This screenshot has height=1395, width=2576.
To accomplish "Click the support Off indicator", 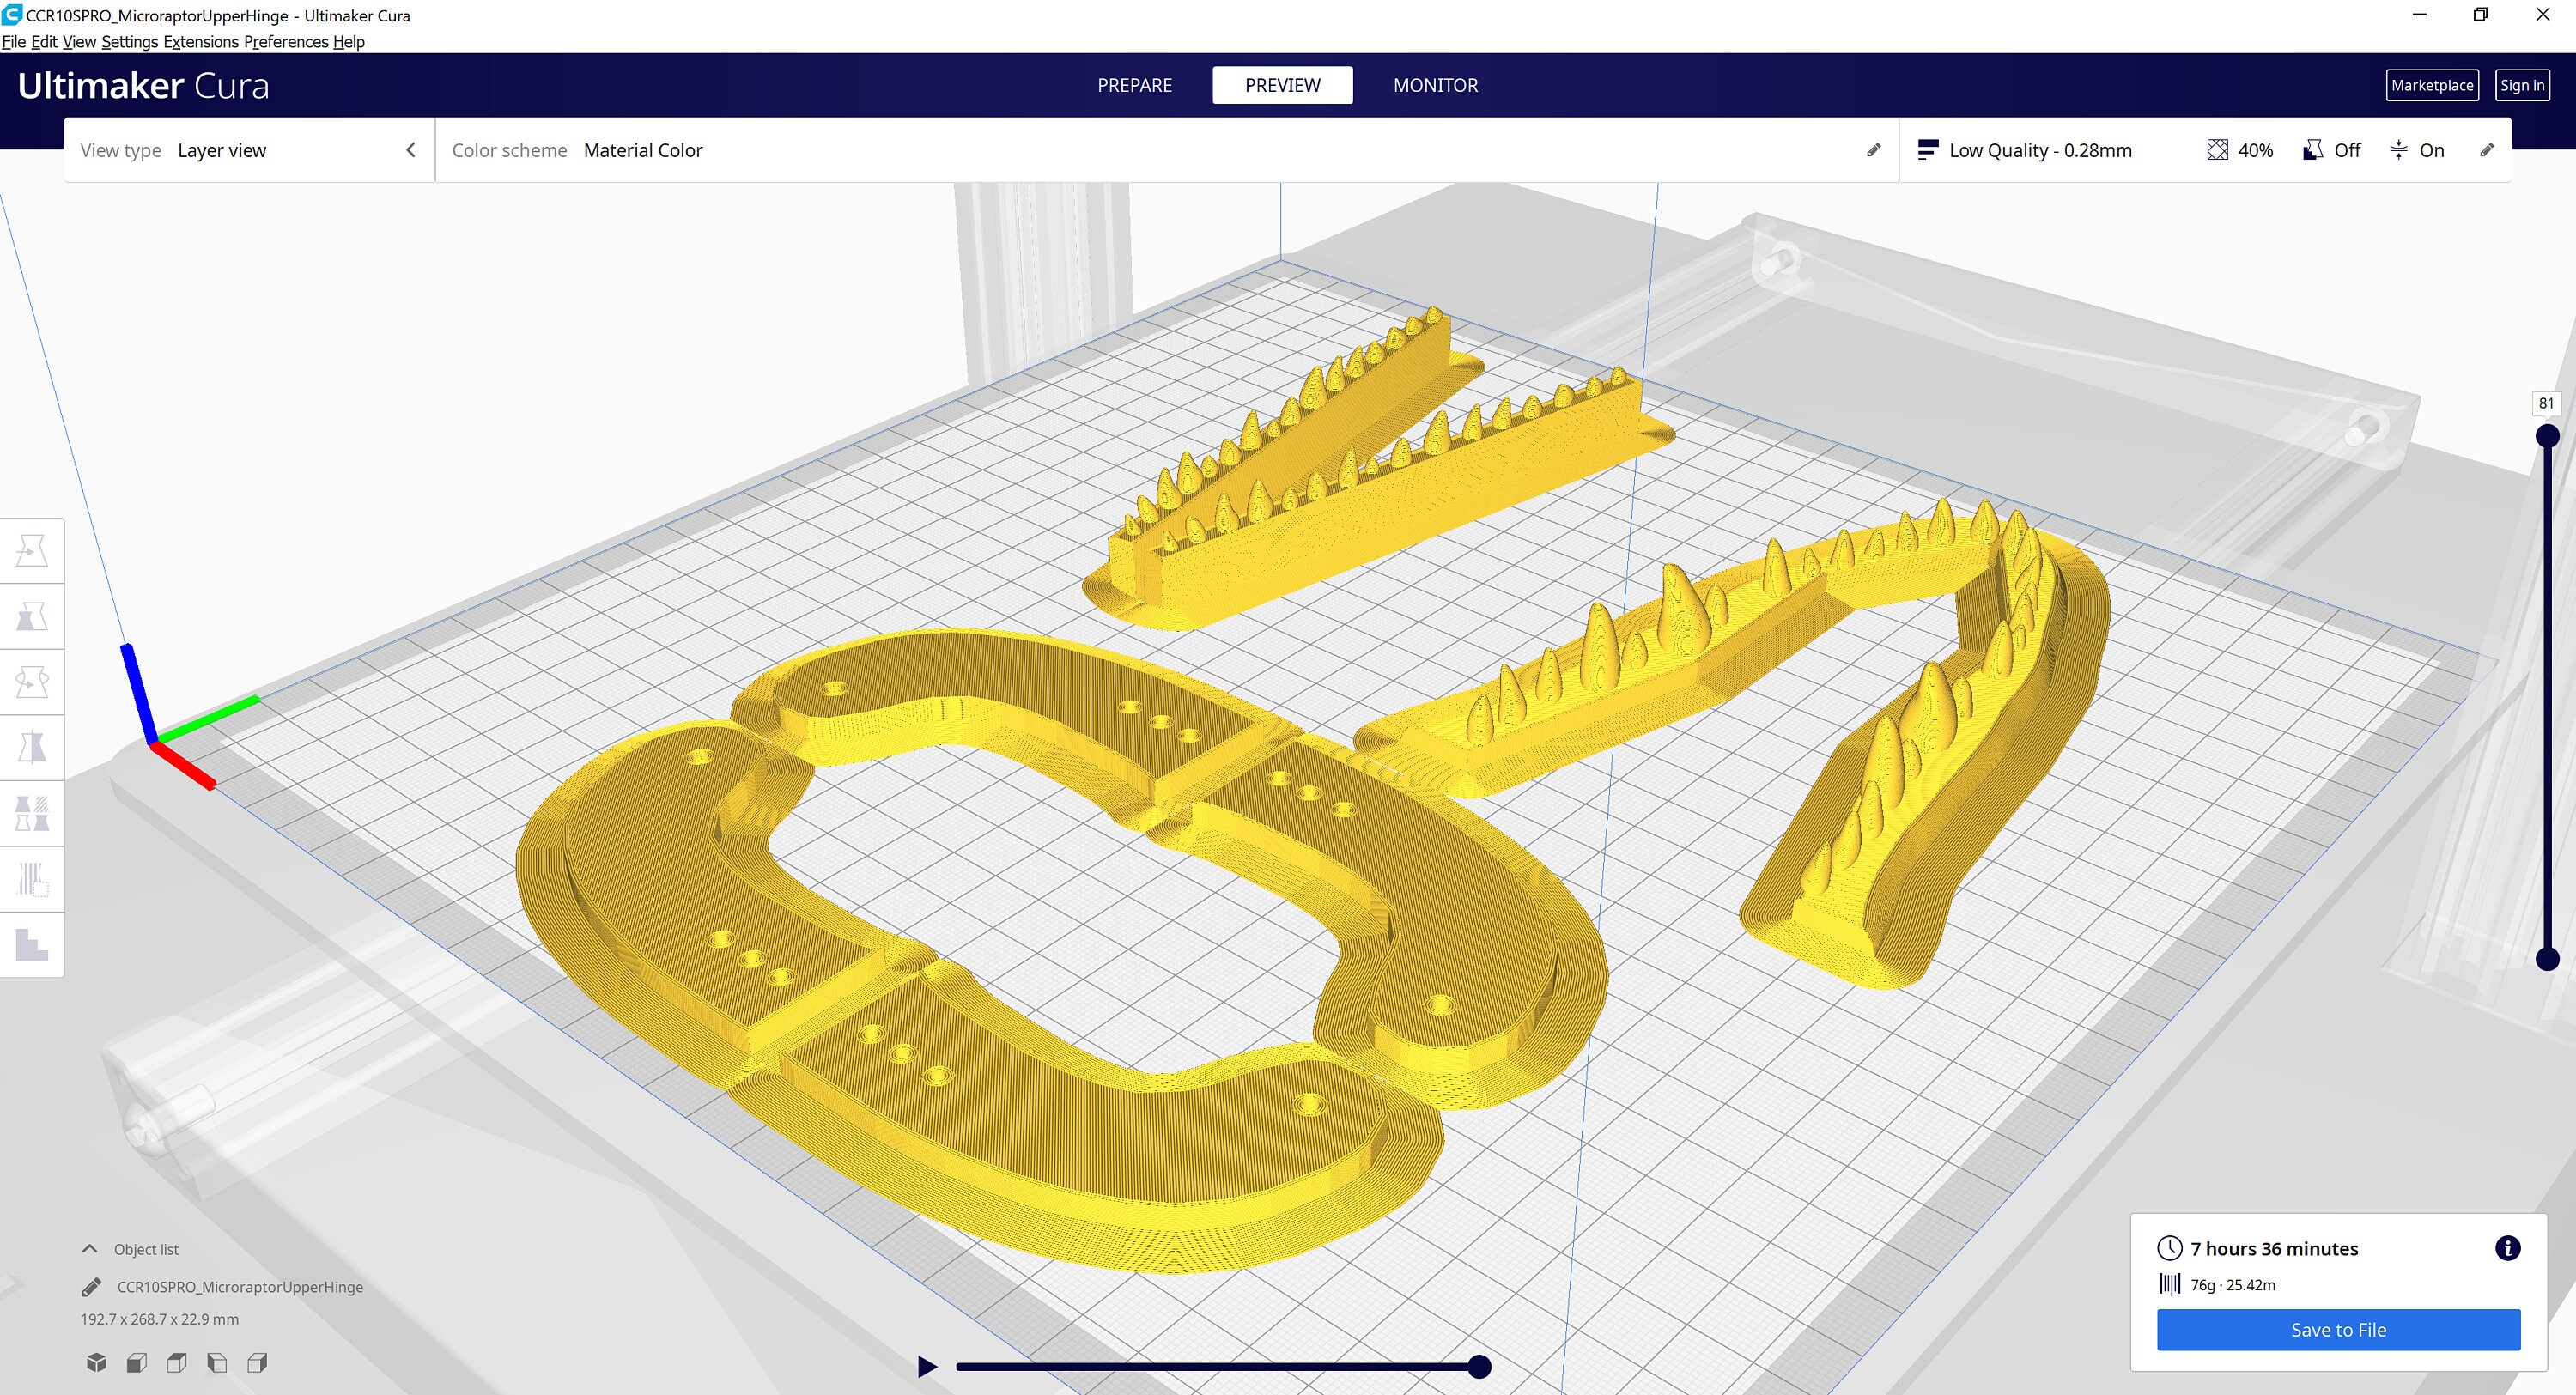I will coord(2331,150).
